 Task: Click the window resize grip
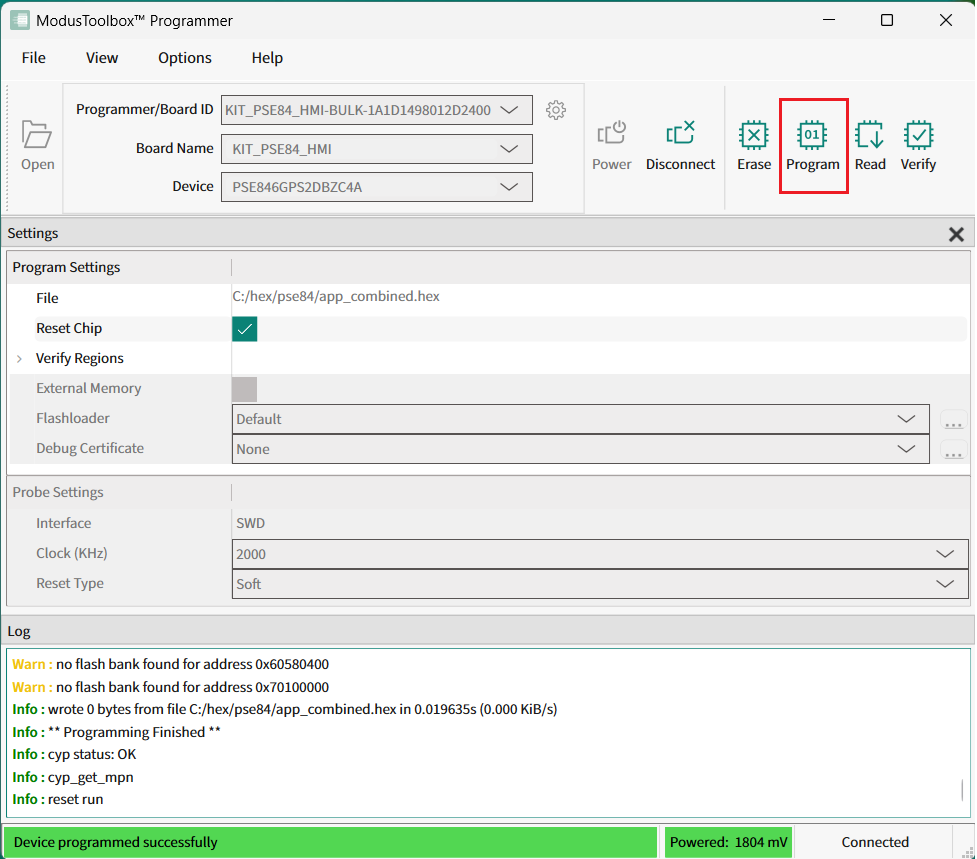click(x=968, y=852)
